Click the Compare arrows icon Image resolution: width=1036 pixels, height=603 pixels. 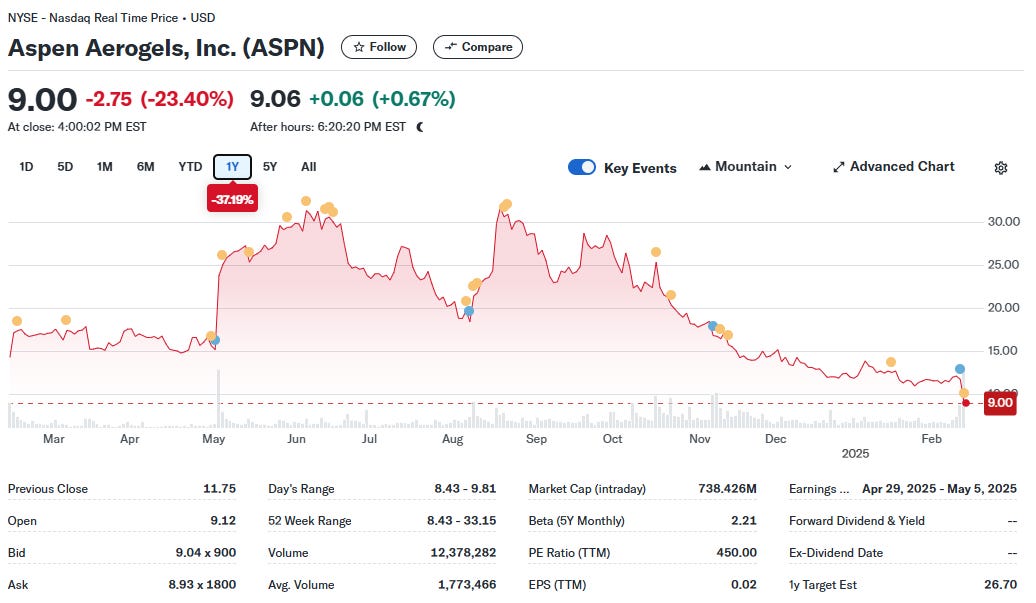(x=451, y=47)
